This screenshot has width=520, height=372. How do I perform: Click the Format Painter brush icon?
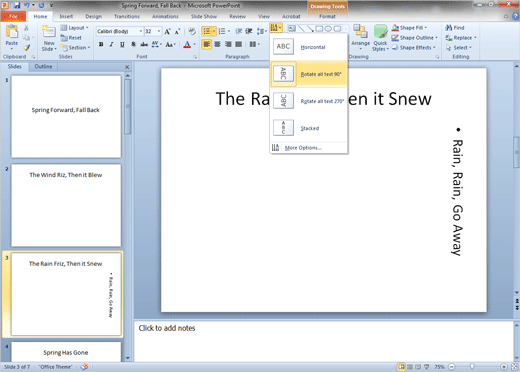point(26,48)
